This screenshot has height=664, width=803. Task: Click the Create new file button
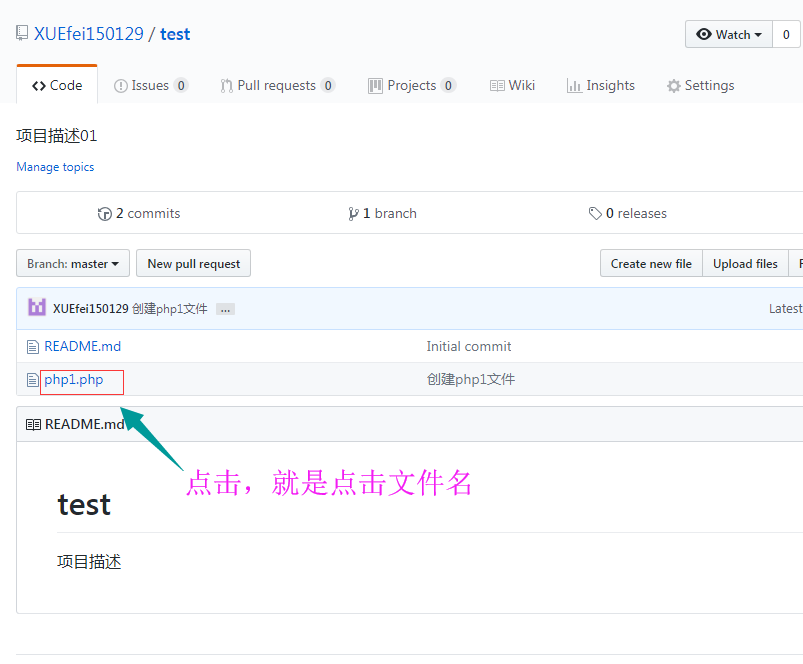tap(651, 264)
